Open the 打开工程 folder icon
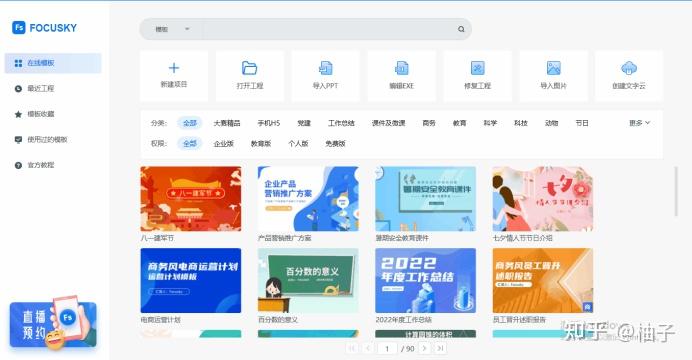The width and height of the screenshot is (692, 360). [249, 68]
